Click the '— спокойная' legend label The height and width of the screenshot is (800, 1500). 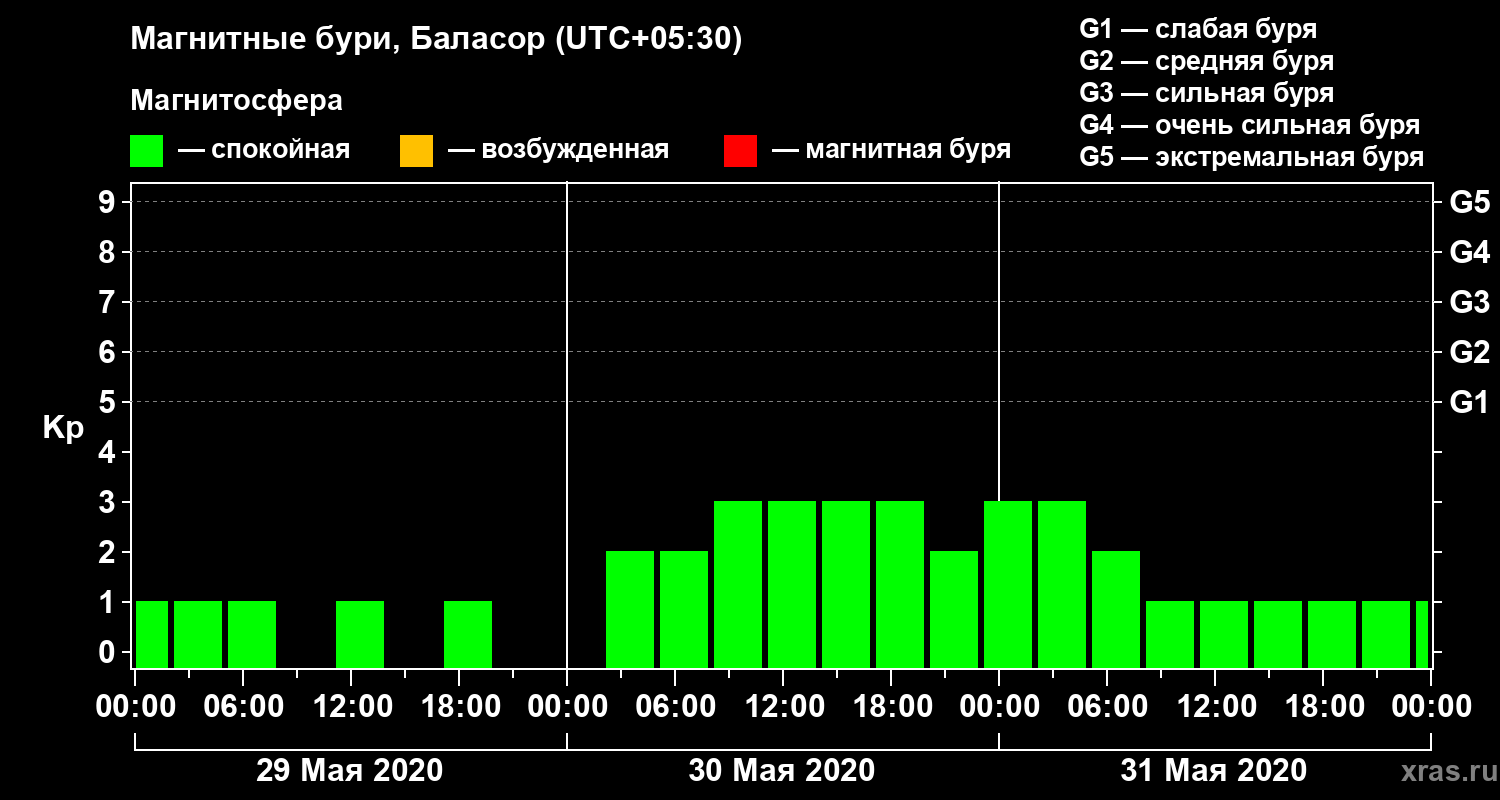[x=264, y=150]
